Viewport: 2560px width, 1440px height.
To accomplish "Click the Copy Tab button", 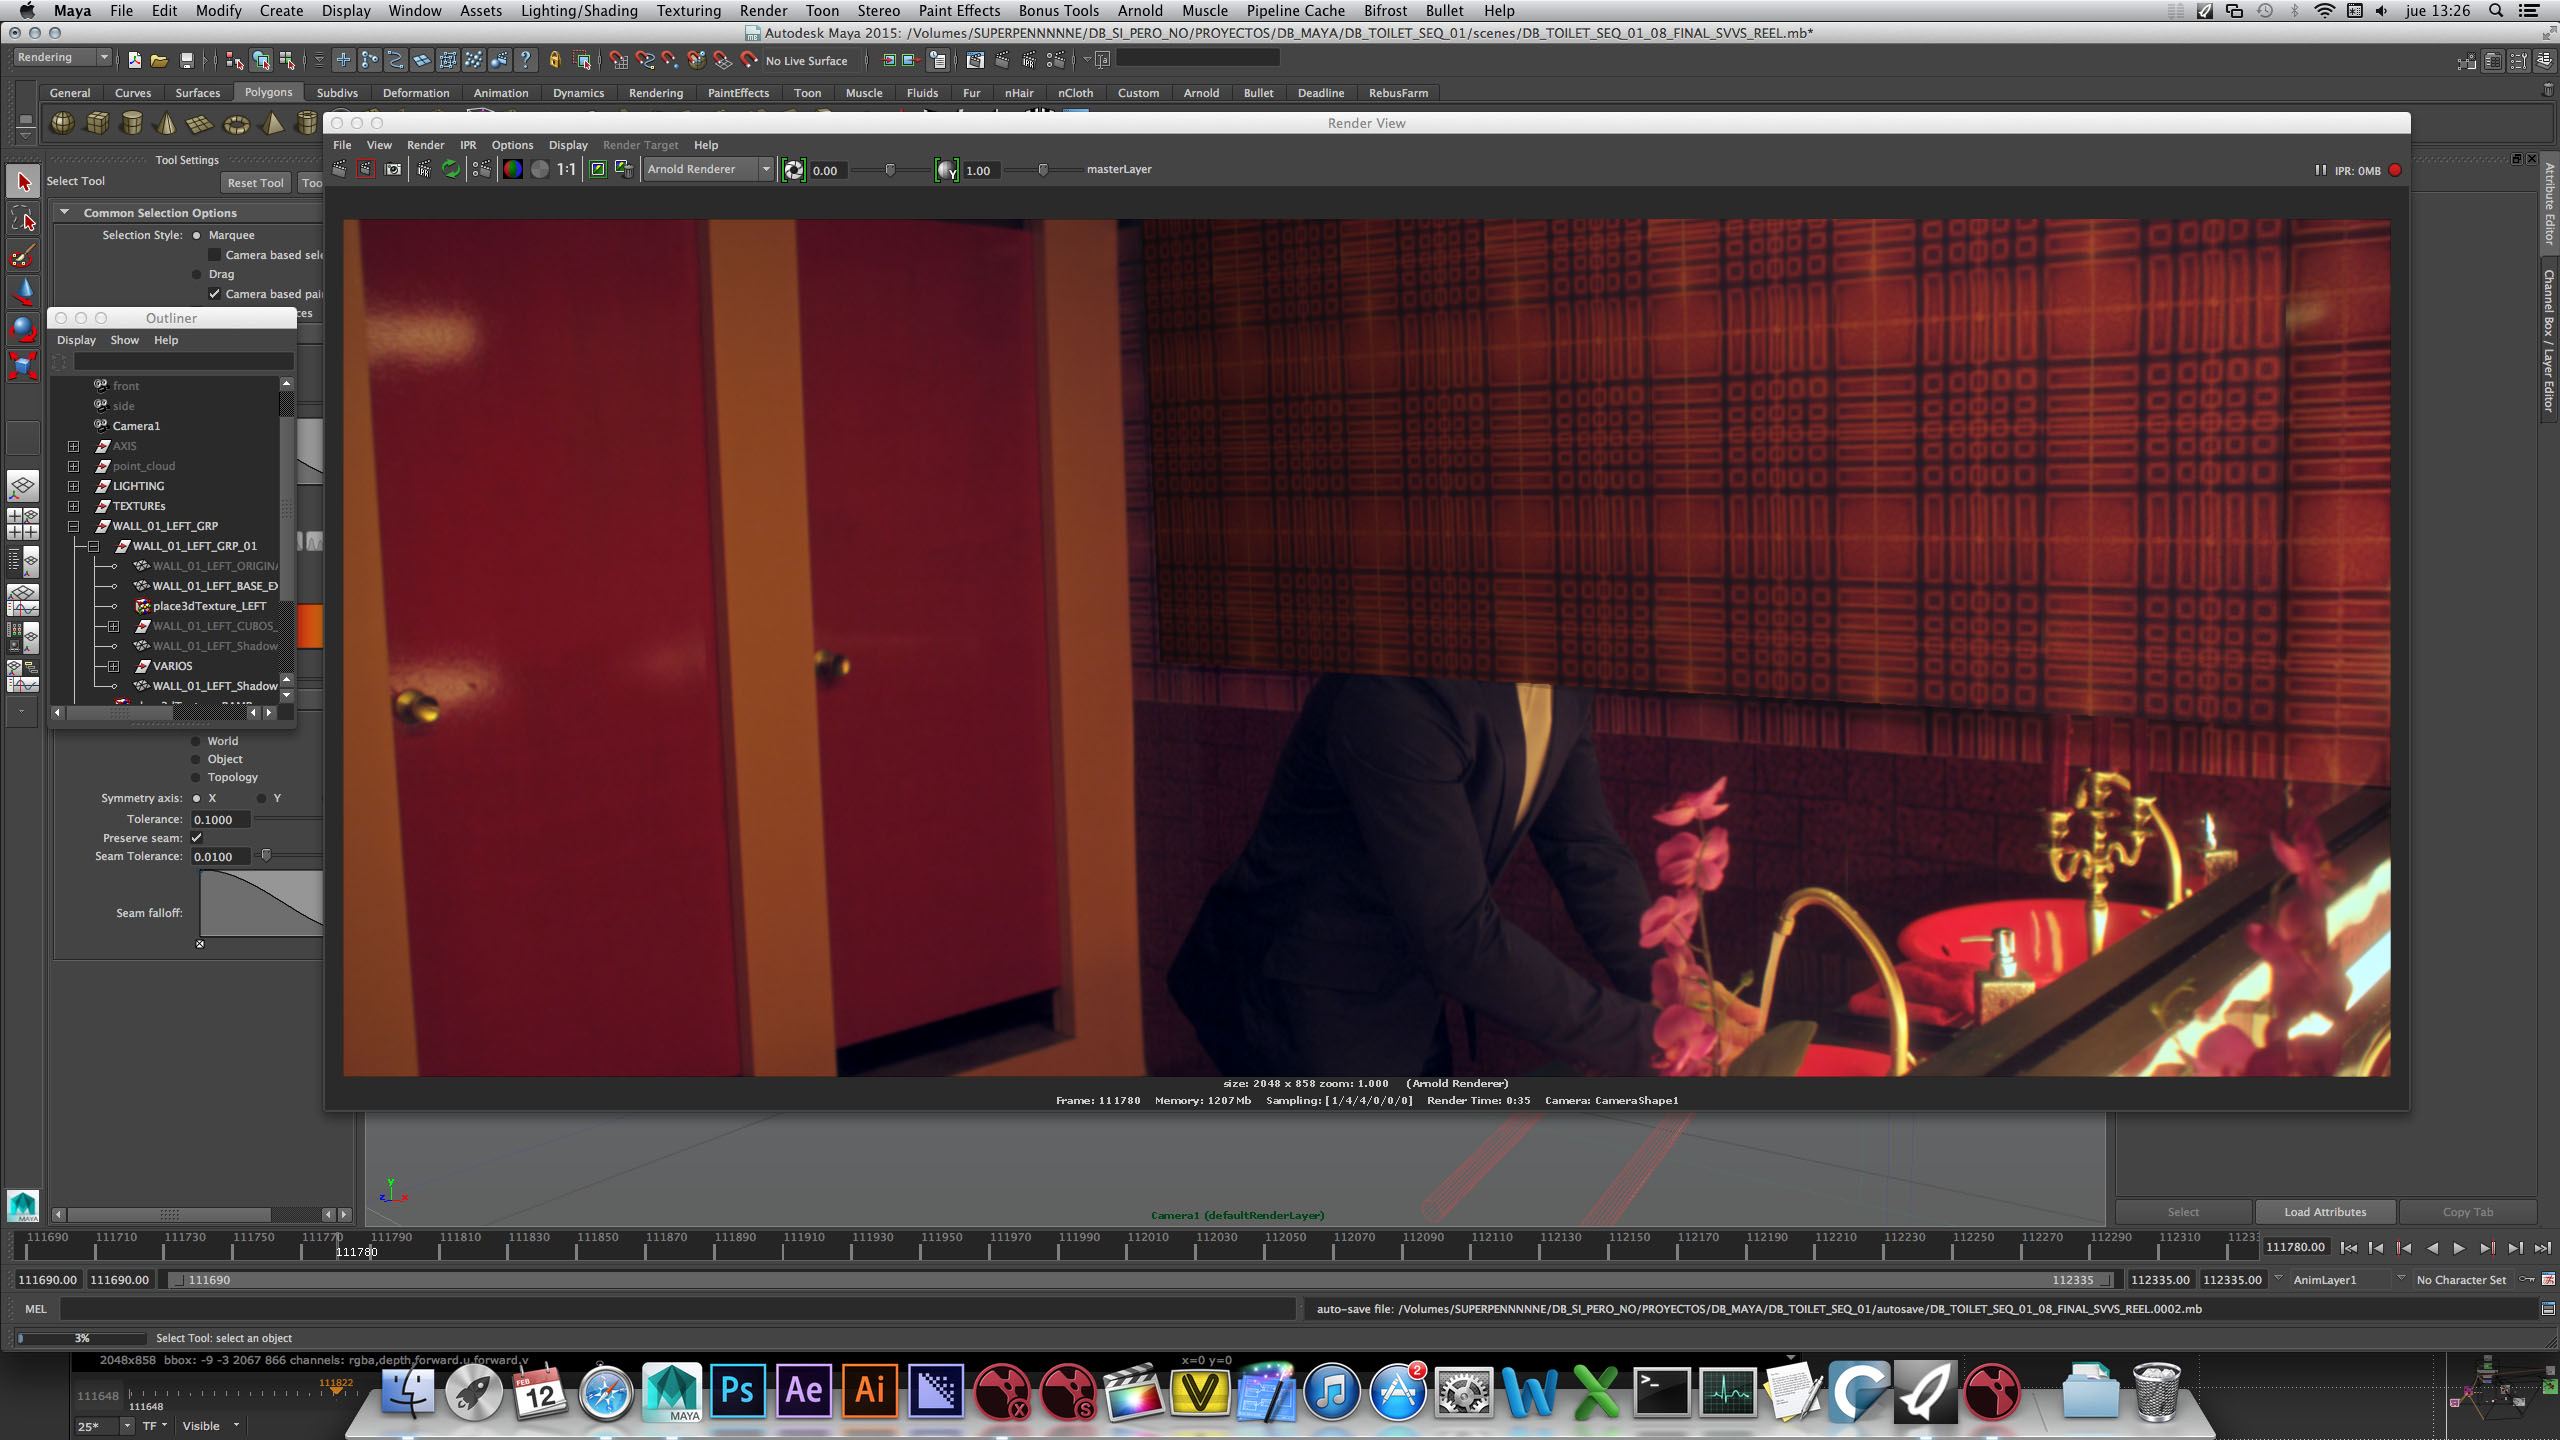I will 2468,1212.
